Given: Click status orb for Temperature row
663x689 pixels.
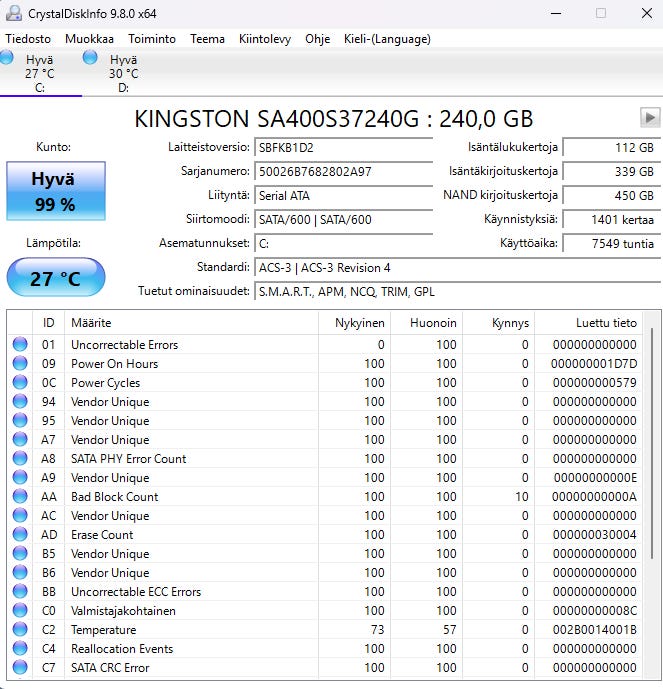Looking at the screenshot, I should pos(20,630).
